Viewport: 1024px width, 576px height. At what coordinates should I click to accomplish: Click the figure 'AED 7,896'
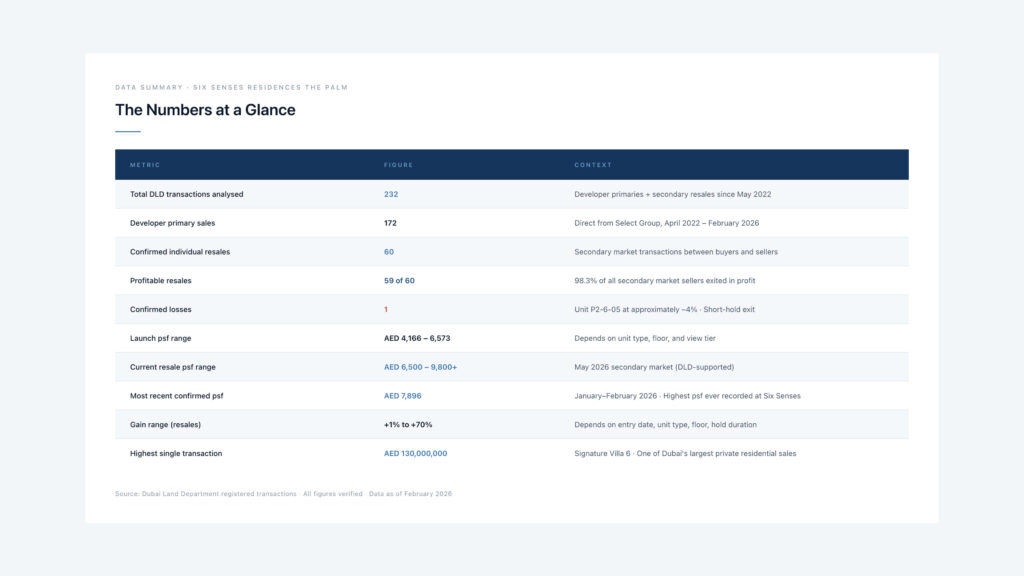pyautogui.click(x=402, y=395)
